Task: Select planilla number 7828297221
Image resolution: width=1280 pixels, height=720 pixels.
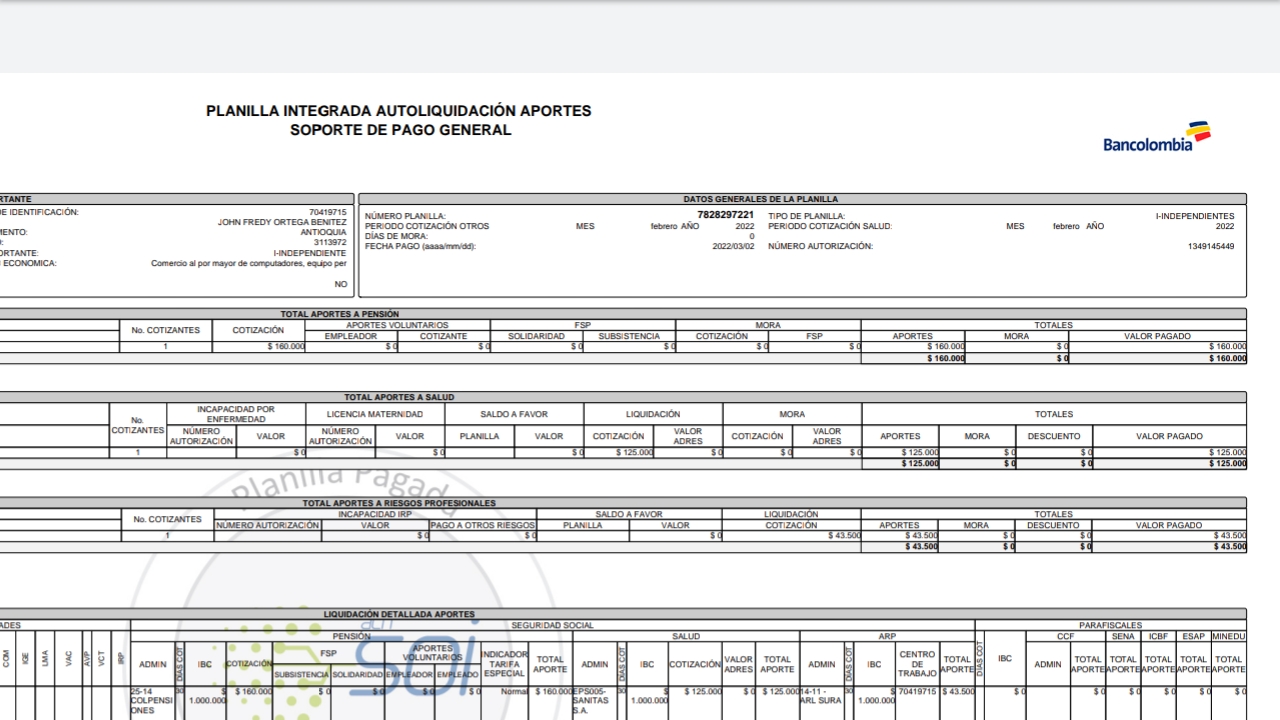Action: pyautogui.click(x=725, y=215)
